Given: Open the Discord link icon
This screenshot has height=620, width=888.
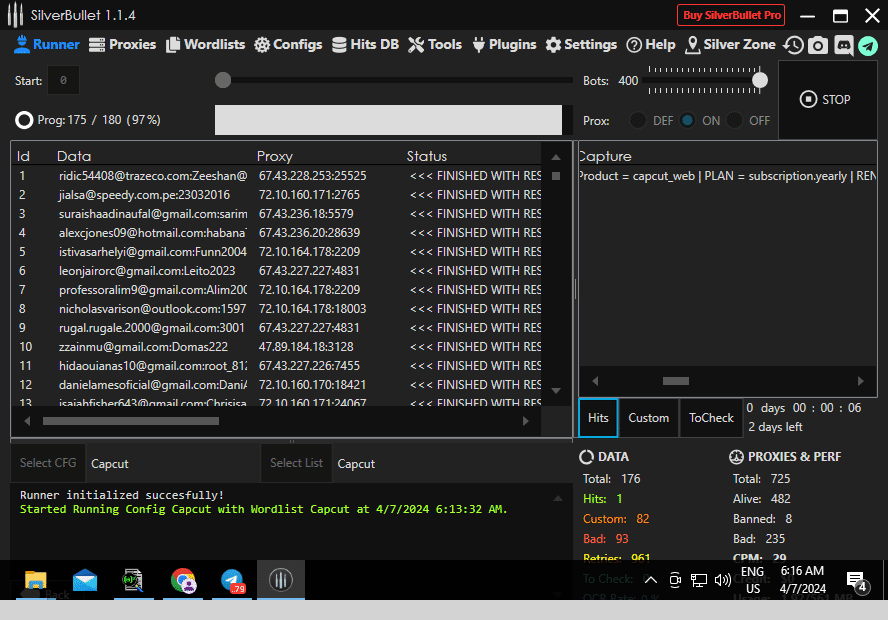Looking at the screenshot, I should [x=843, y=45].
